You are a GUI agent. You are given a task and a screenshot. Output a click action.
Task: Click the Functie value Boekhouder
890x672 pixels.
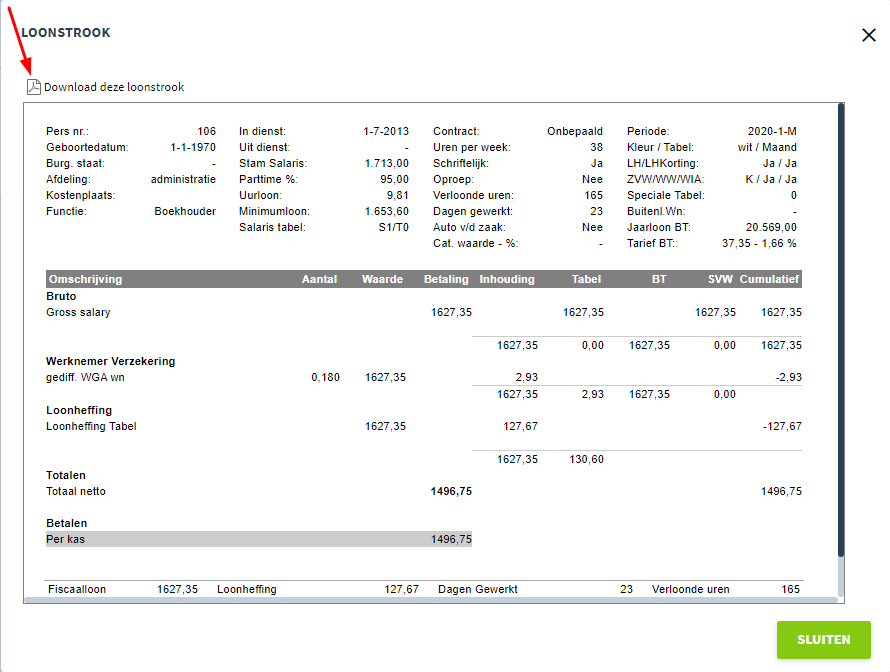pos(185,211)
